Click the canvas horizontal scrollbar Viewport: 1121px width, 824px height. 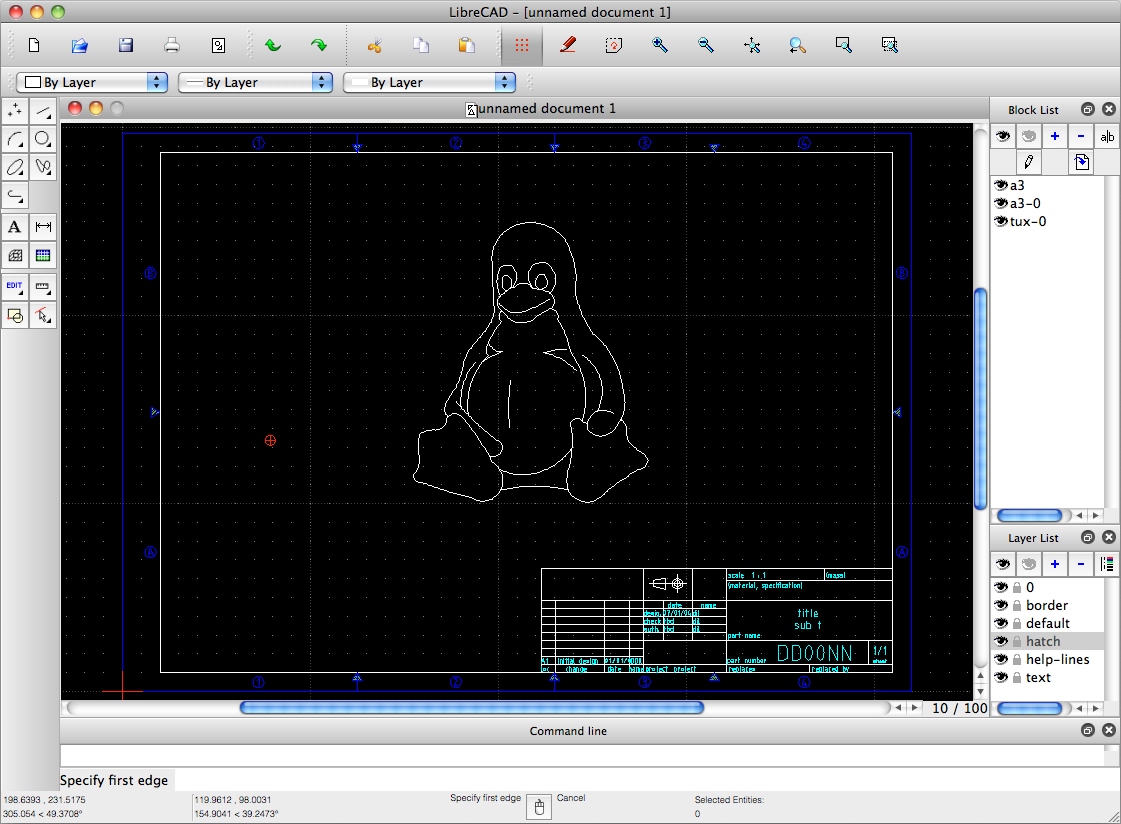(x=471, y=708)
